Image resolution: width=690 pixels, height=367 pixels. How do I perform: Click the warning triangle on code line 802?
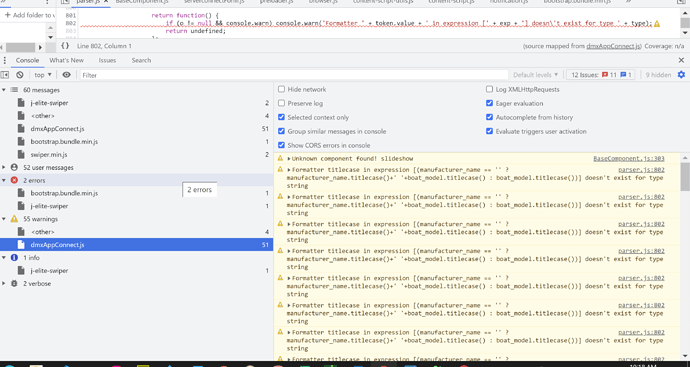pos(657,24)
